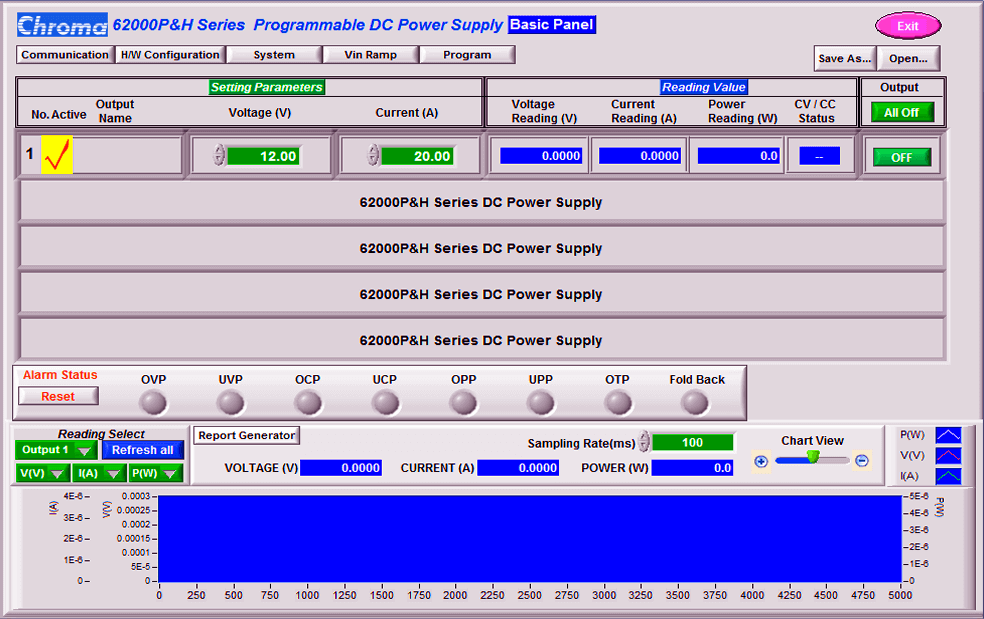Viewport: 984px width, 619px height.
Task: Click the Refresh all button
Action: click(142, 450)
